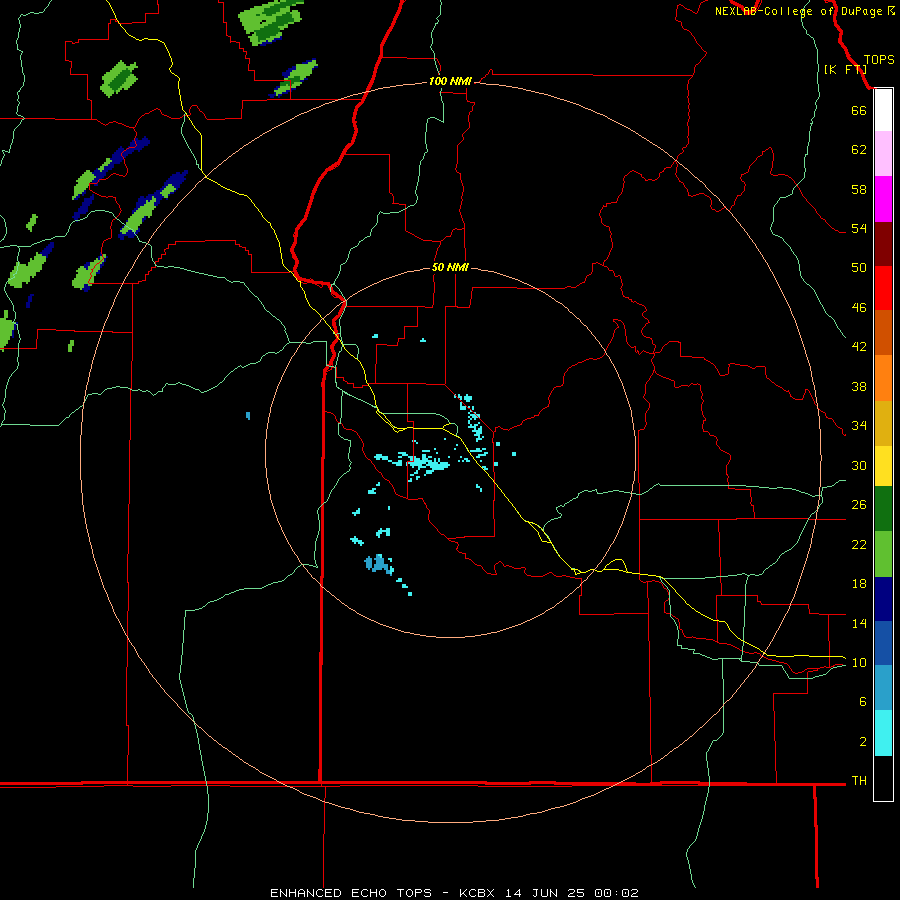The width and height of the screenshot is (900, 900).
Task: Click the dark maroon legend swatch
Action: click(883, 244)
